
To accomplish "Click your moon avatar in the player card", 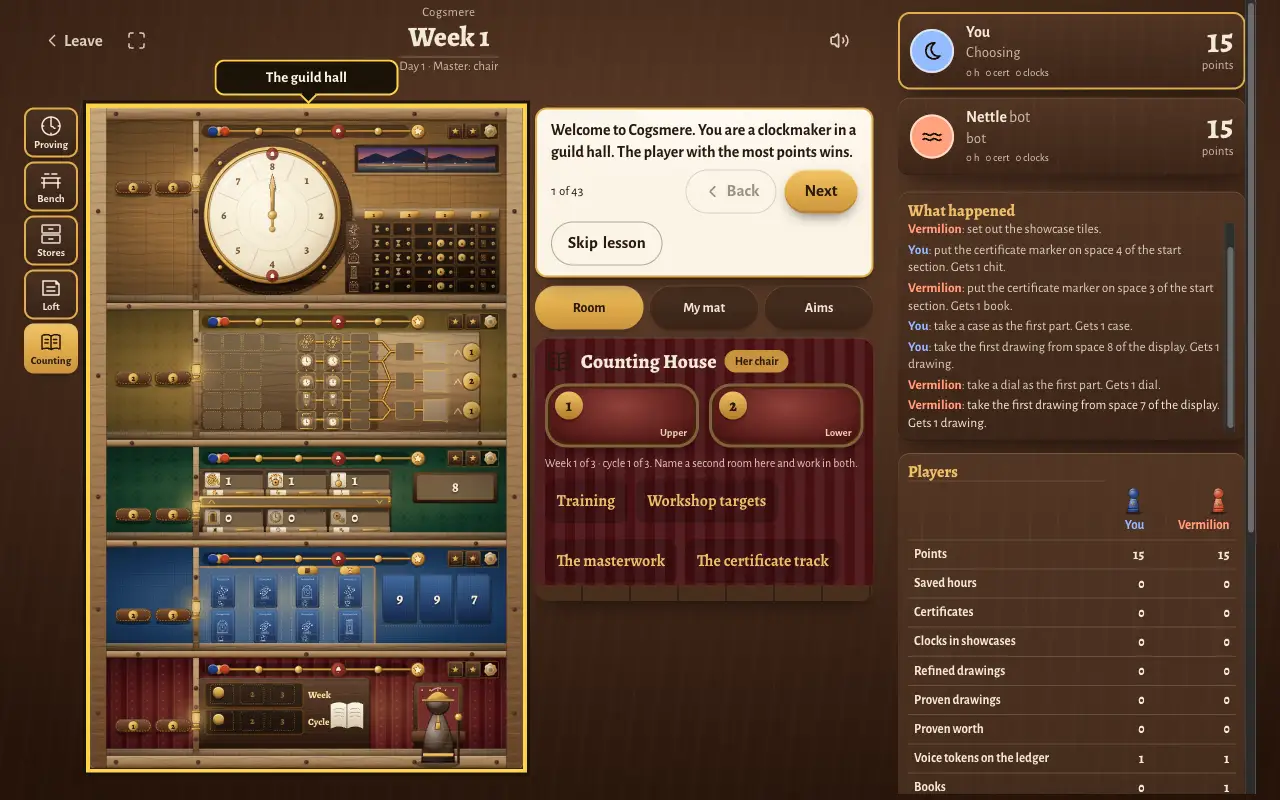I will [x=932, y=51].
